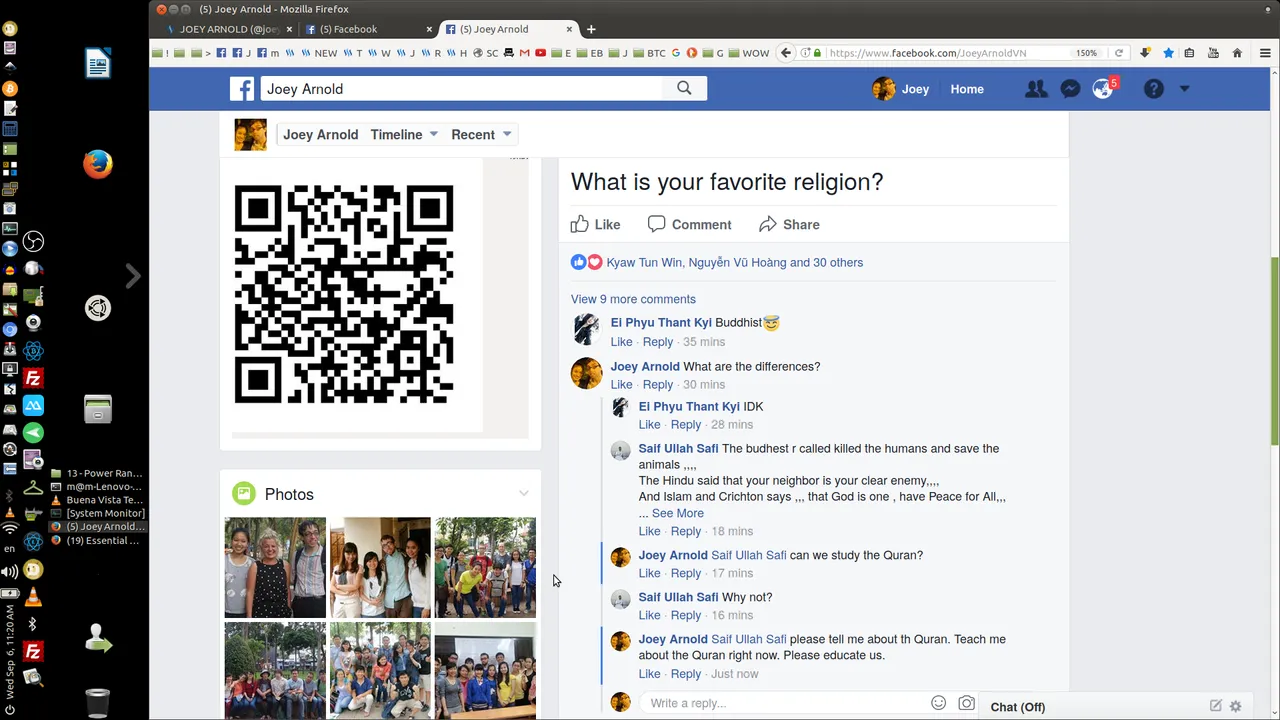Open the account menu dropdown arrow
This screenshot has height=720, width=1280.
1184,89
